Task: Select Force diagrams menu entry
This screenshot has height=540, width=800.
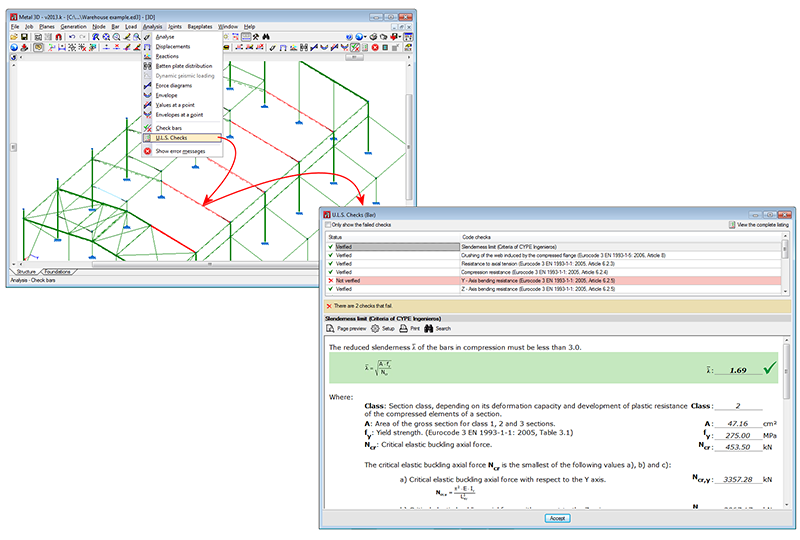Action: [182, 85]
